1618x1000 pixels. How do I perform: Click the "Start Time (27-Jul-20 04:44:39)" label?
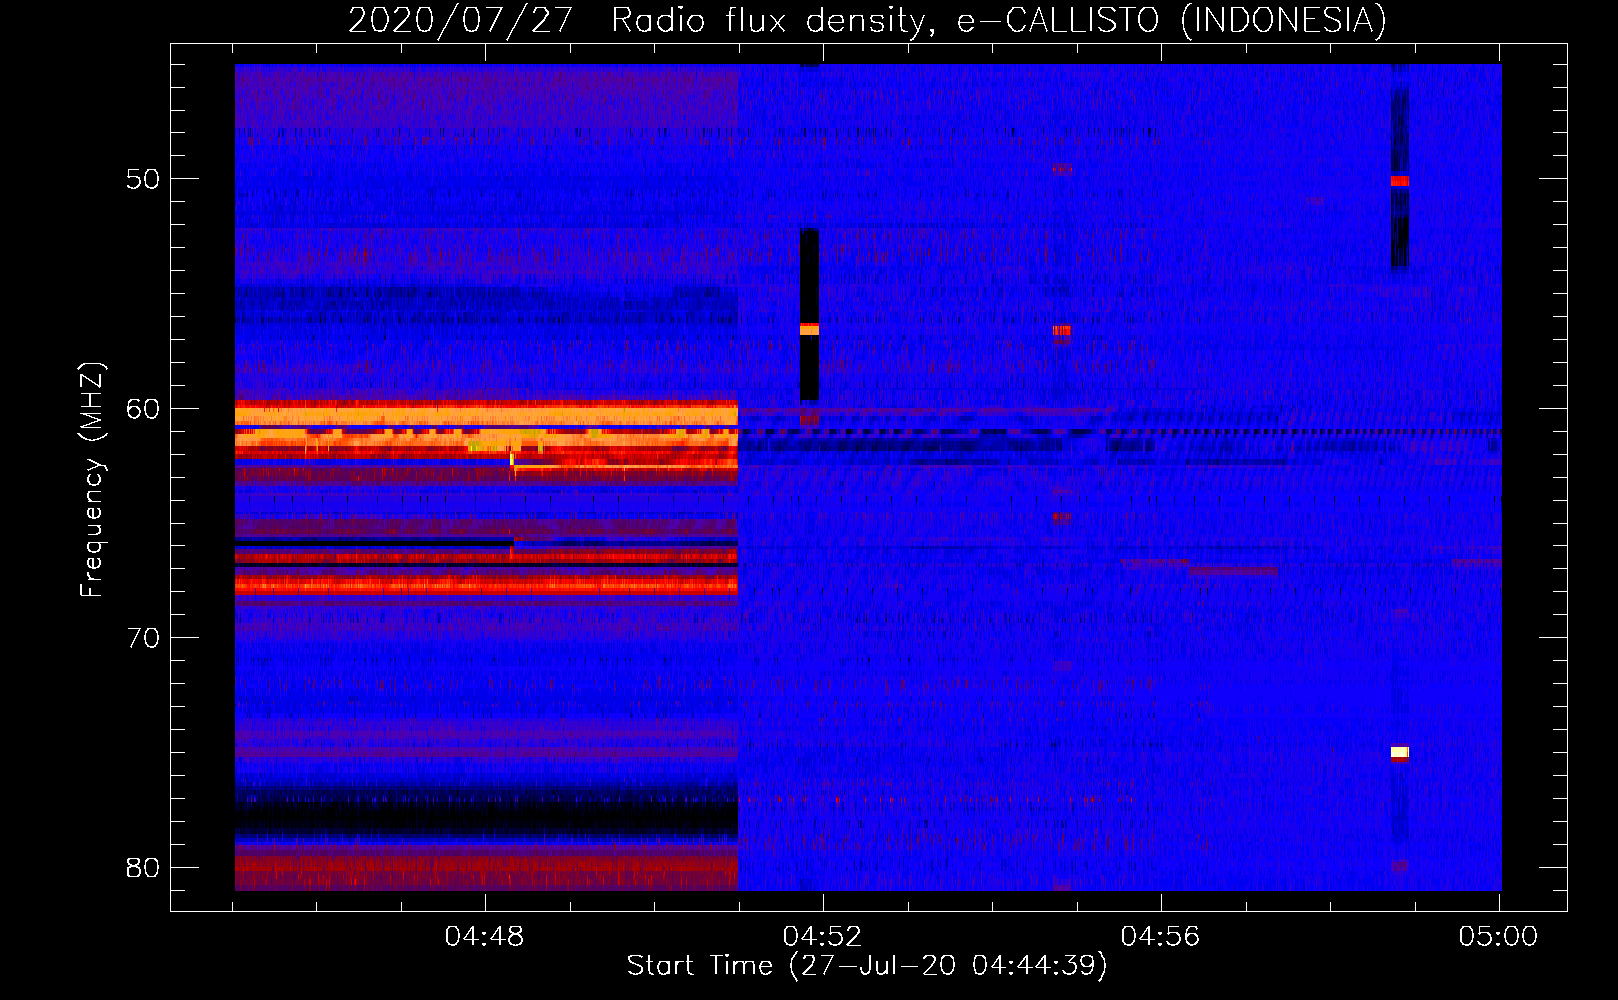(x=867, y=966)
